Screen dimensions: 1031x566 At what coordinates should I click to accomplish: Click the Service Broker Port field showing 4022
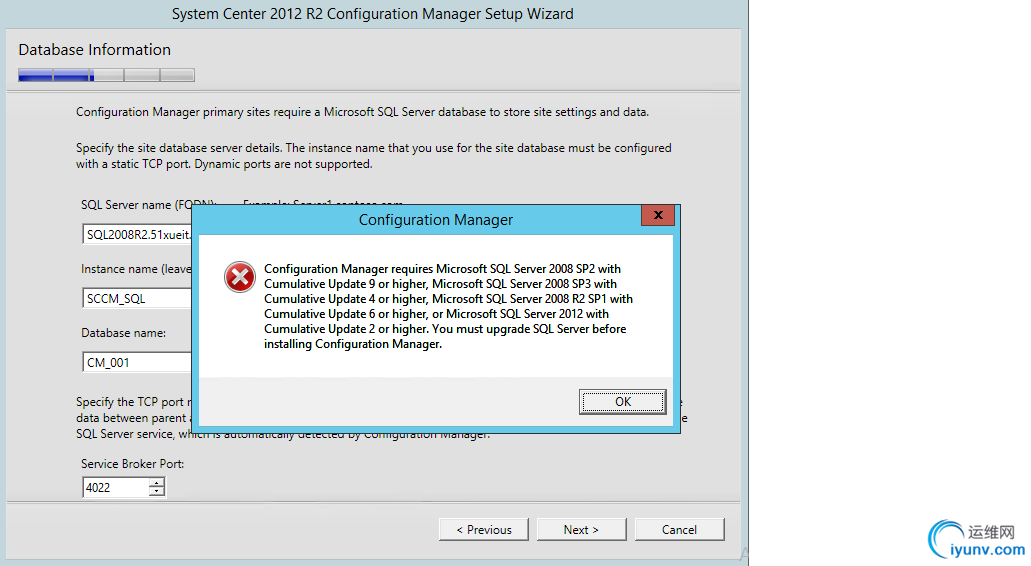(115, 488)
